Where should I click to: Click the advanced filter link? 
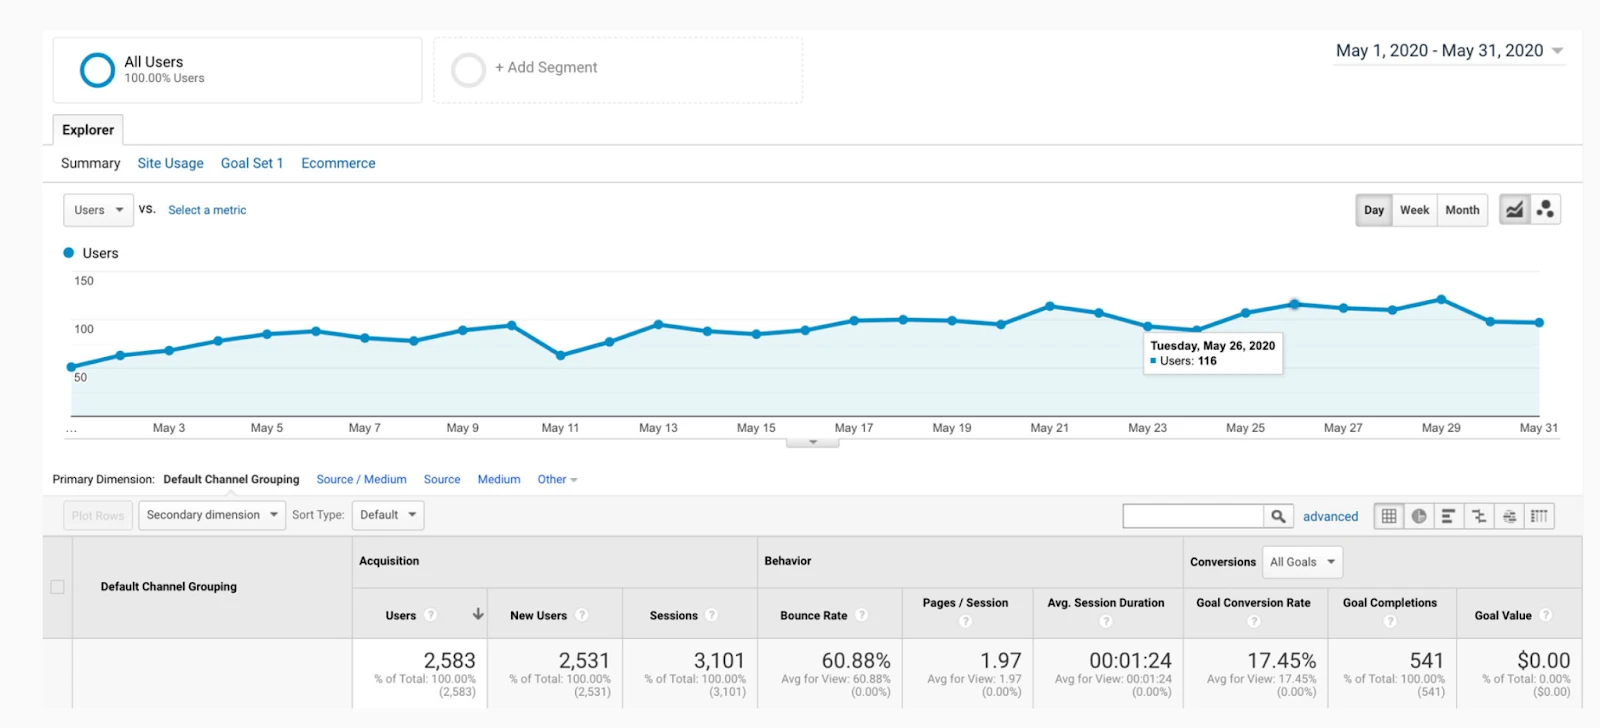point(1330,517)
